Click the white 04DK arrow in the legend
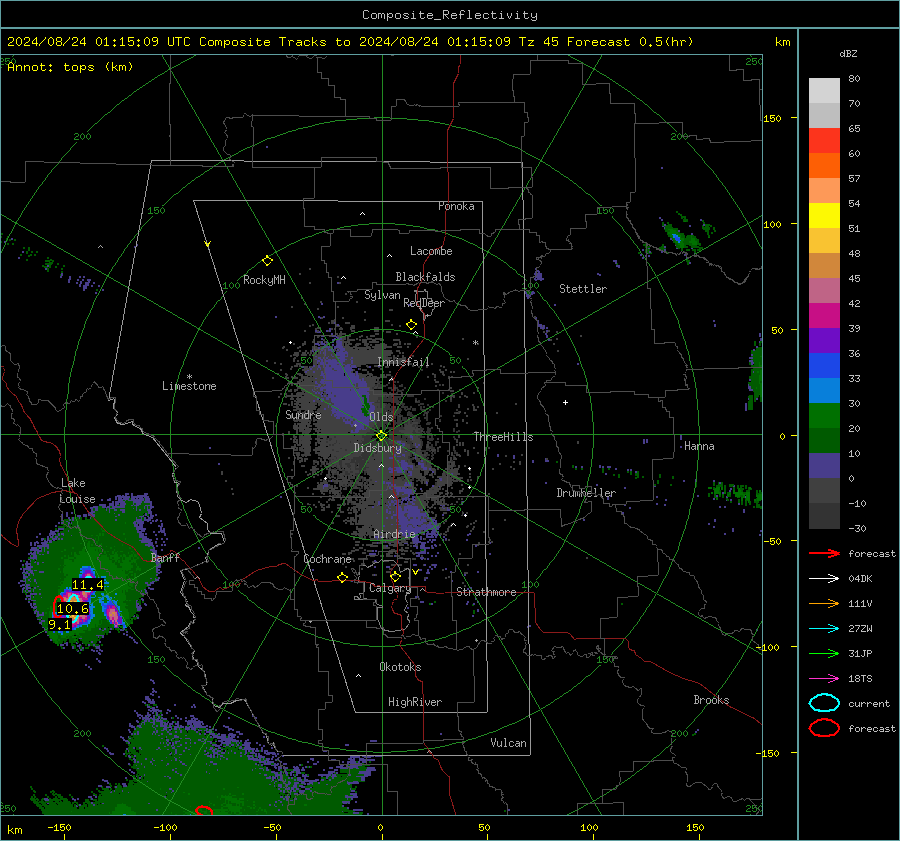Viewport: 900px width, 841px height. point(824,579)
